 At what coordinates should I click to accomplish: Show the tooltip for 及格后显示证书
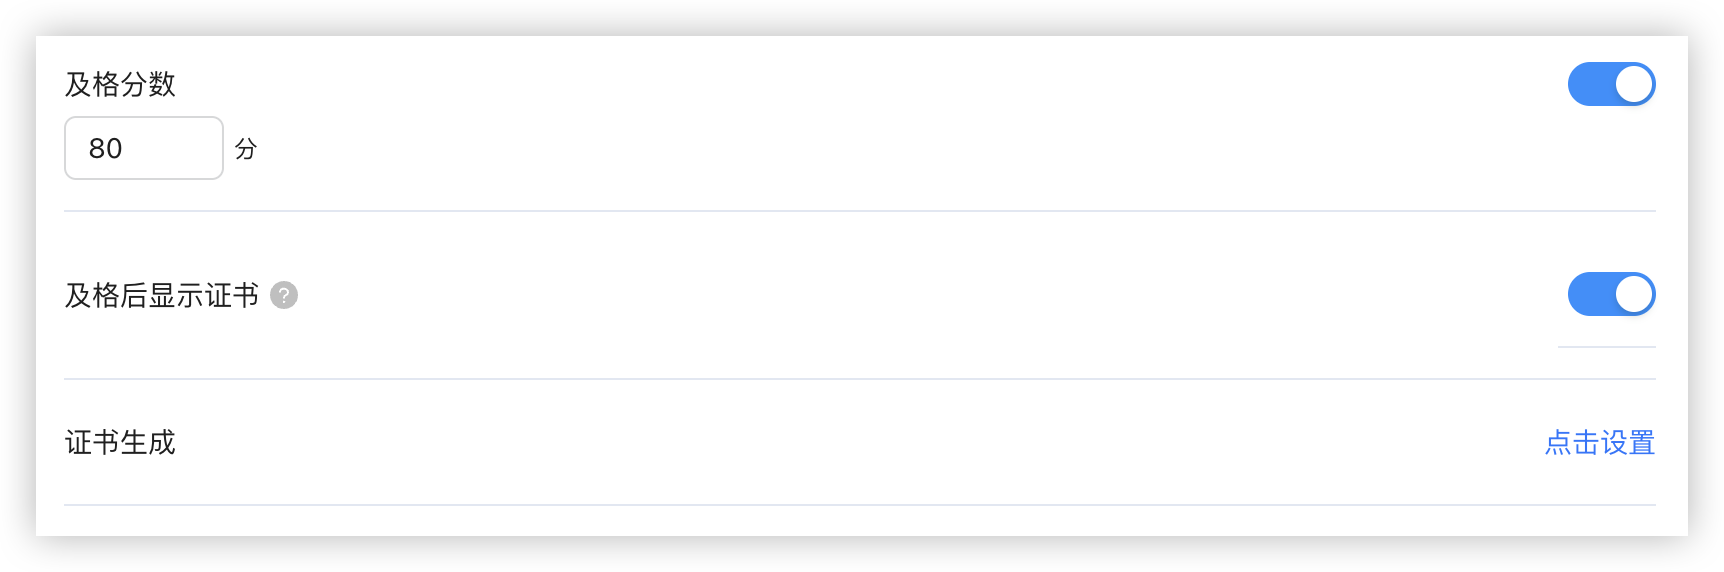tap(284, 296)
